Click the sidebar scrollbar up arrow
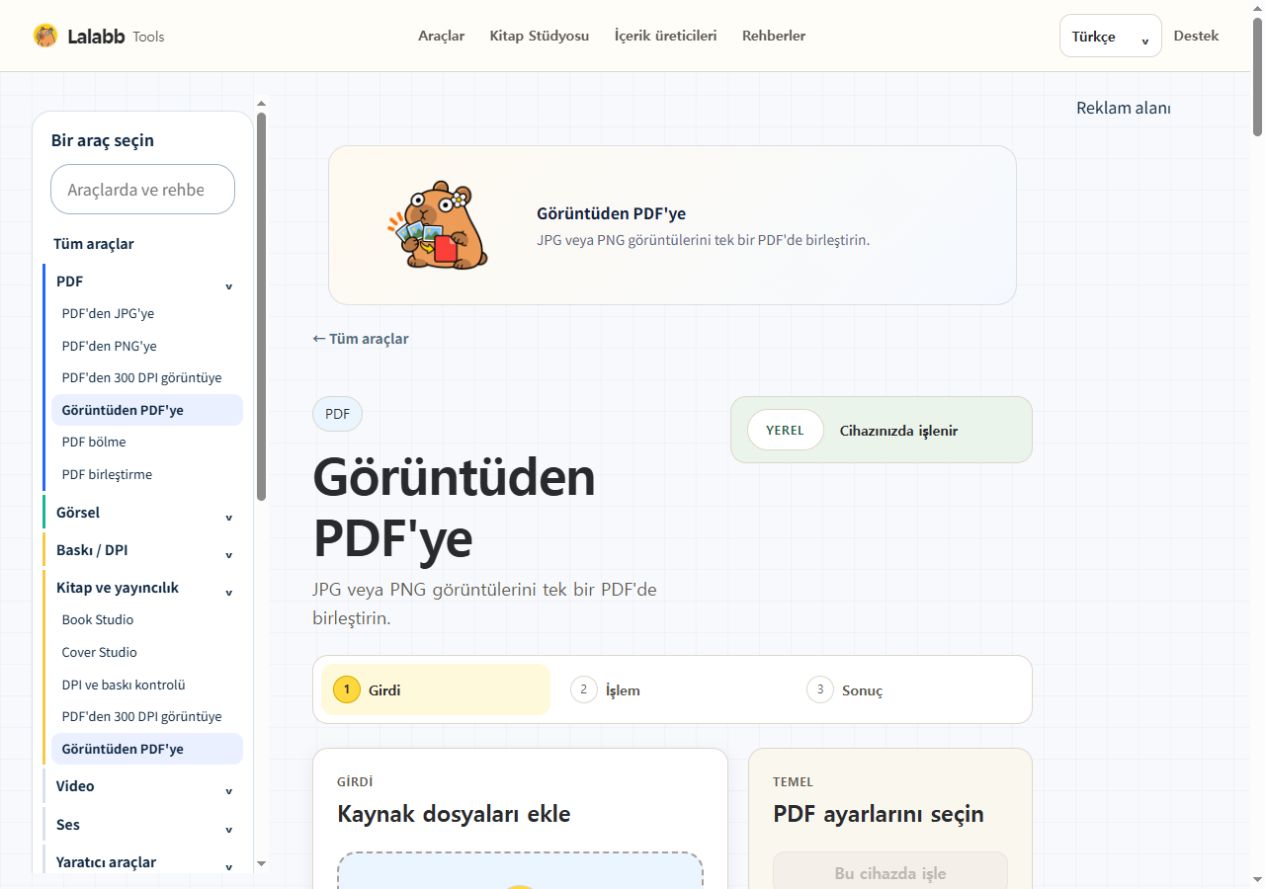1265x889 pixels. tap(262, 102)
